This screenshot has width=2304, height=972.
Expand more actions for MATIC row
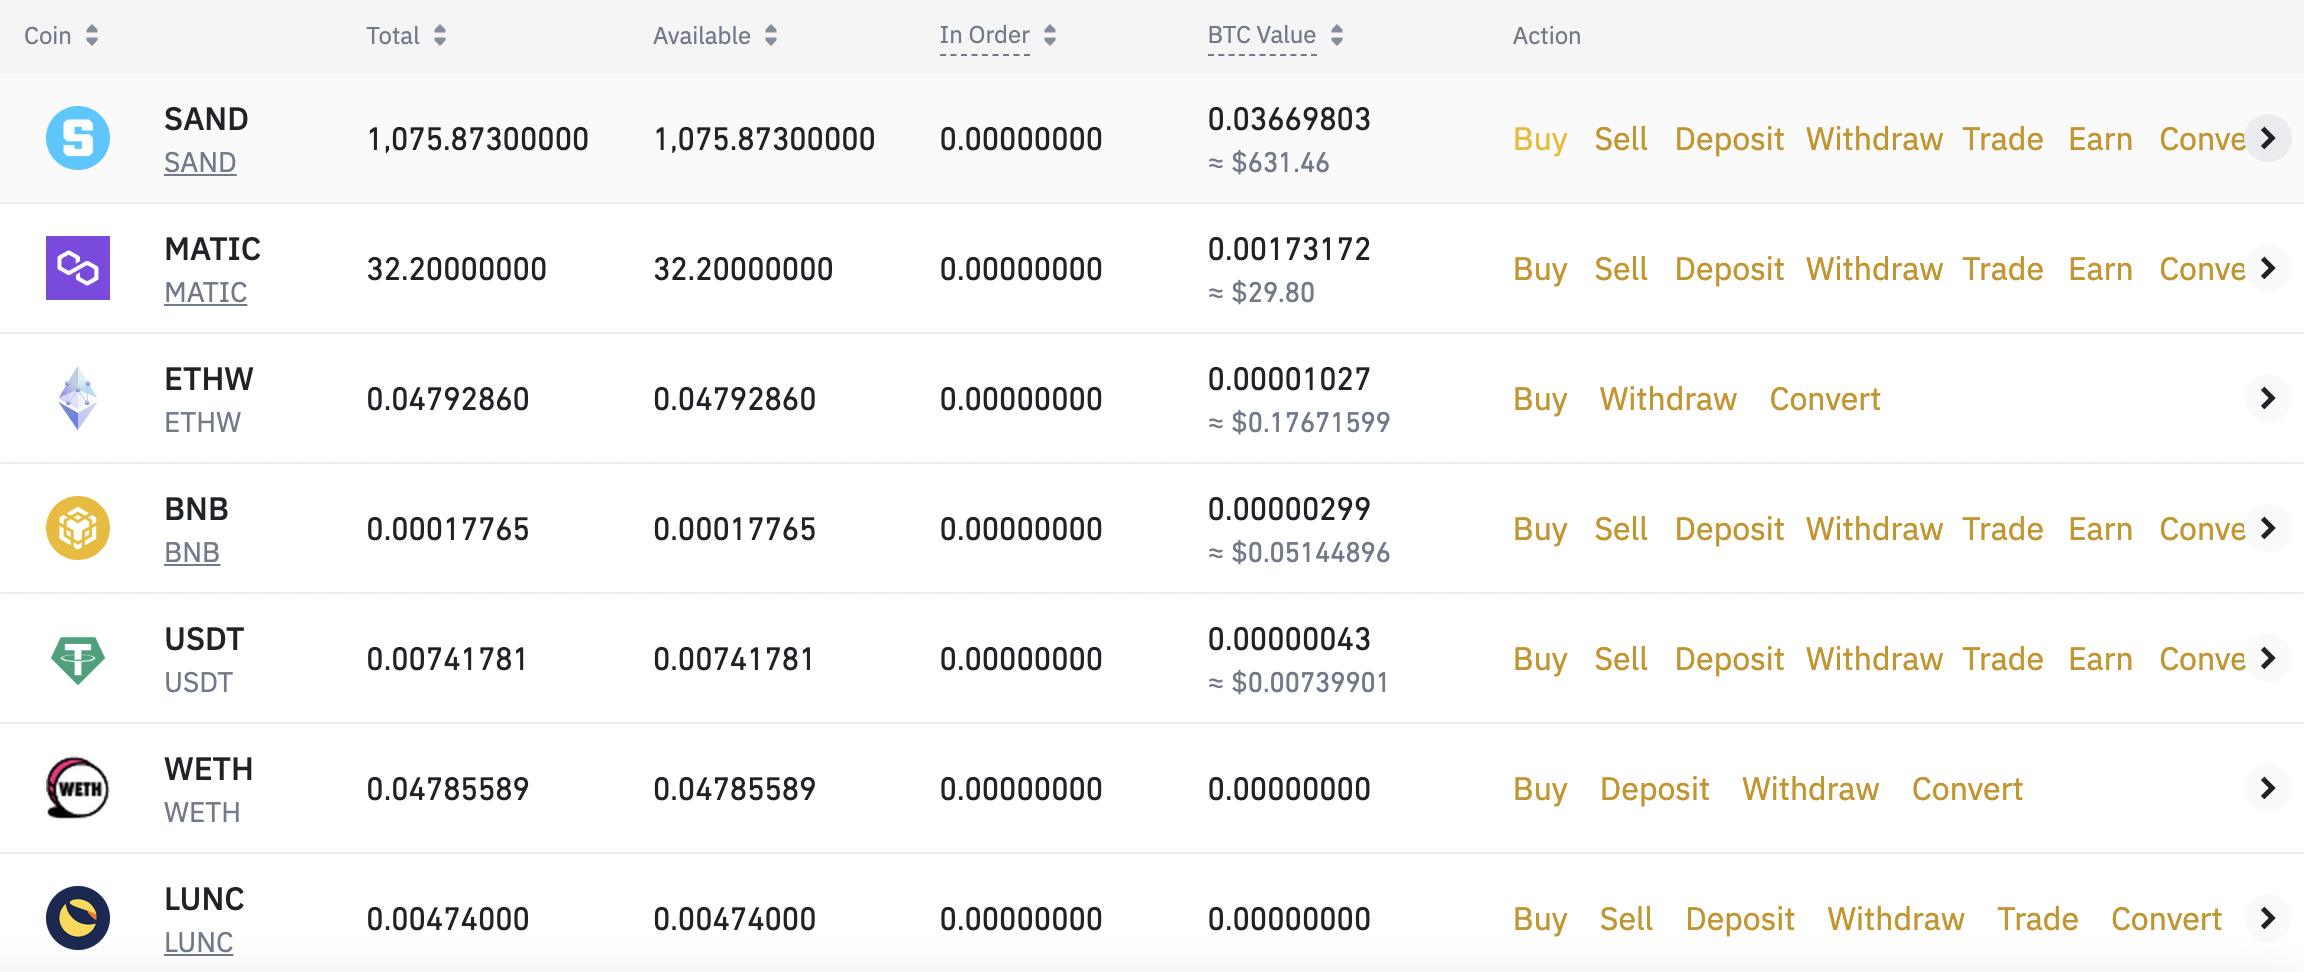[x=2268, y=268]
